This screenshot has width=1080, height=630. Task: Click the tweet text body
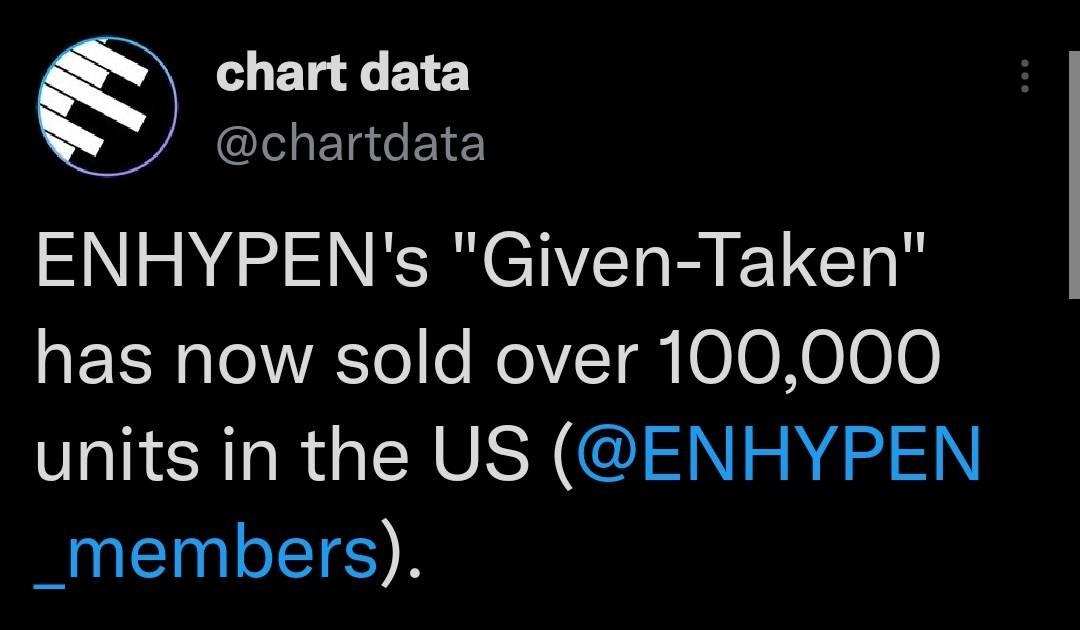[x=480, y=360]
